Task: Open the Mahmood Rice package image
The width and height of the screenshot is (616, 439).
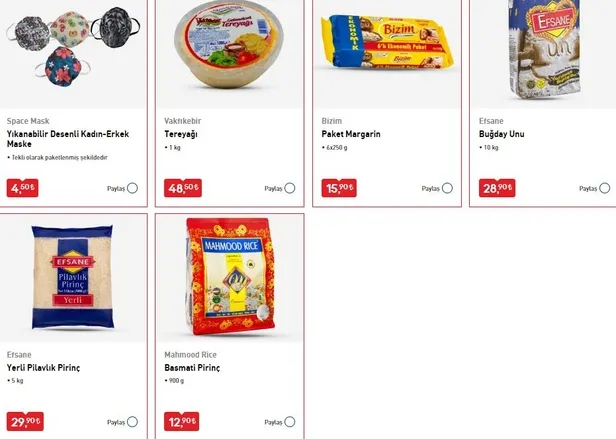Action: click(x=230, y=277)
